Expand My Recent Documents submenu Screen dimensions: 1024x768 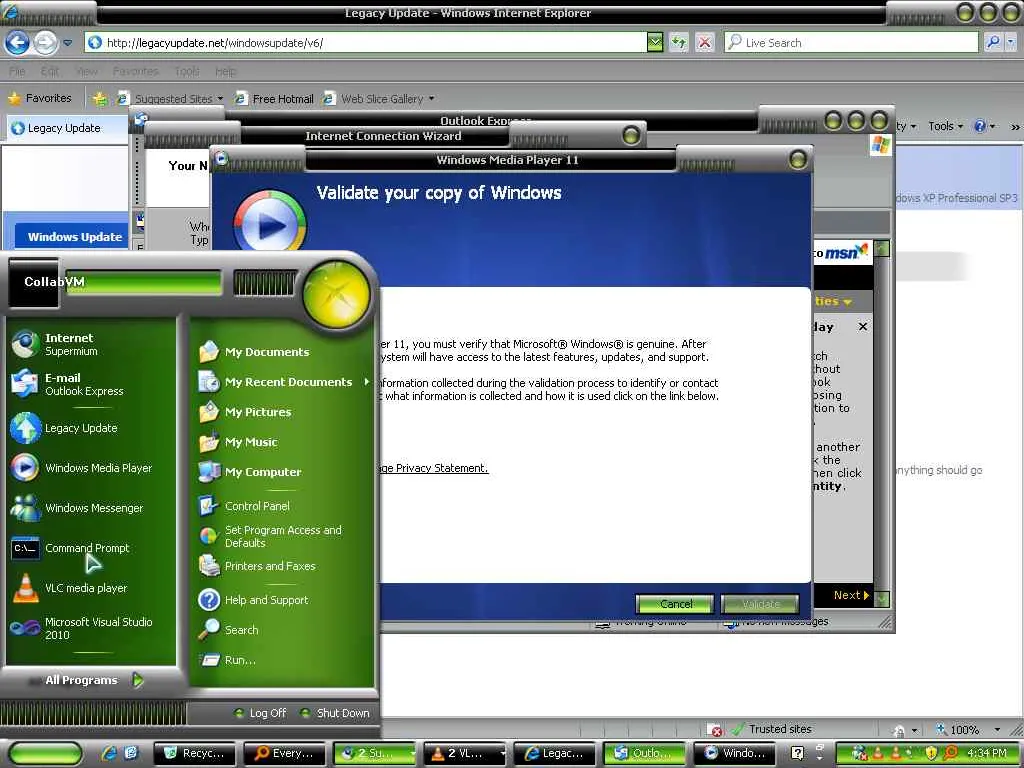[x=282, y=382]
